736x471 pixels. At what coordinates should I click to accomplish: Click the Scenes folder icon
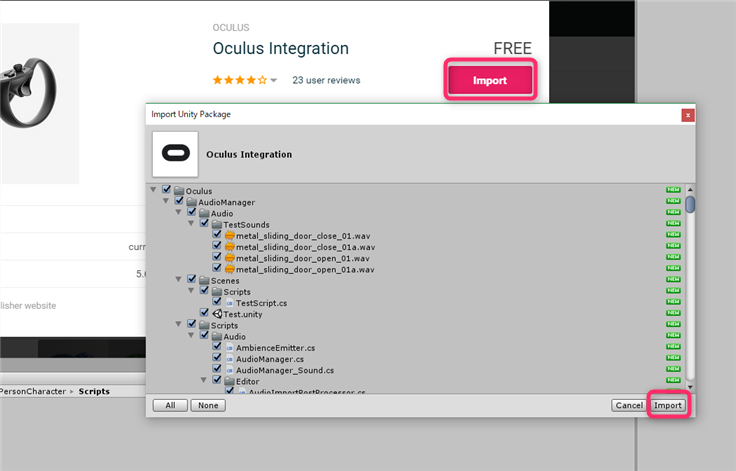click(x=204, y=280)
